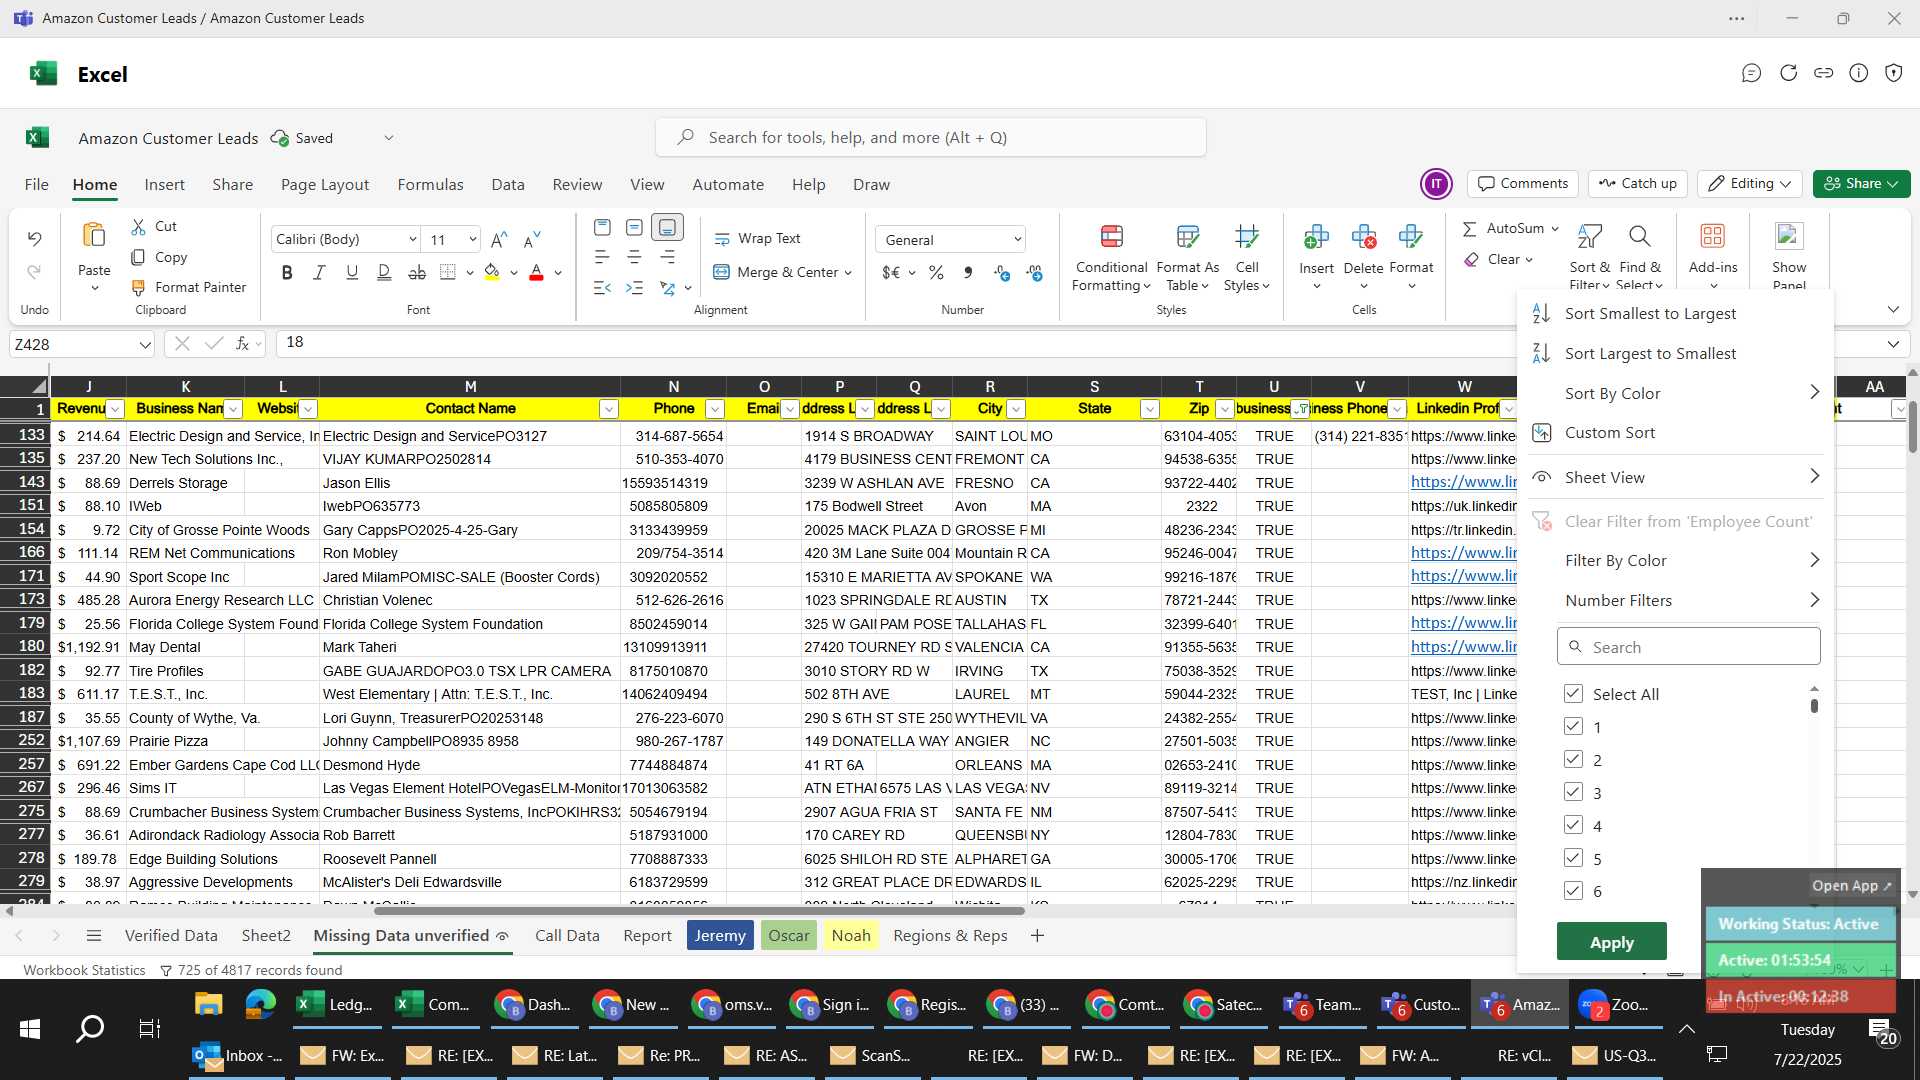
Task: Open the Add-ins icon
Action: point(1712,236)
